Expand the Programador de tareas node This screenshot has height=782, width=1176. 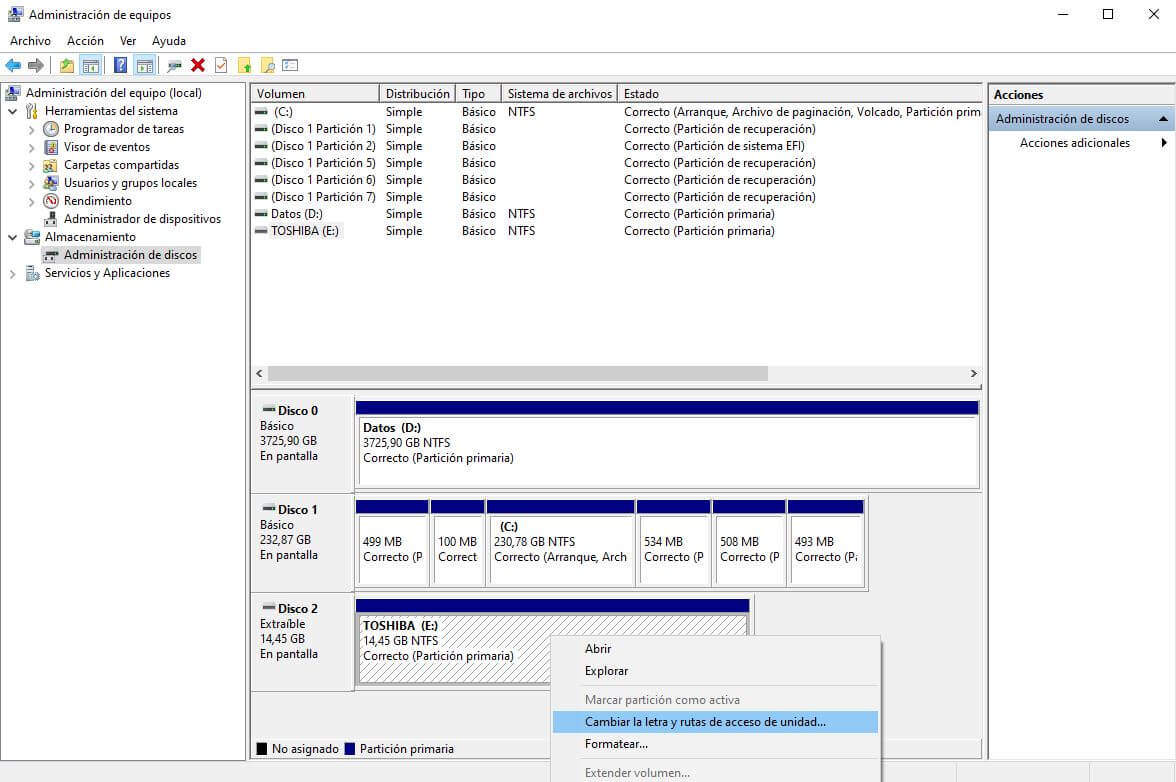32,129
